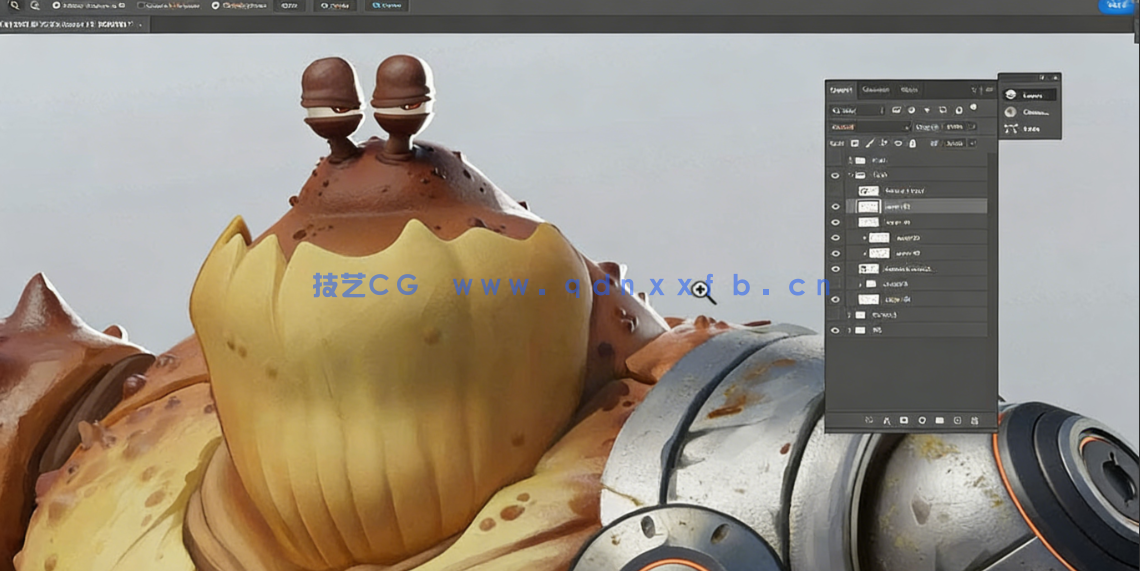
Task: Filter layers by shape layers icon
Action: tap(943, 110)
